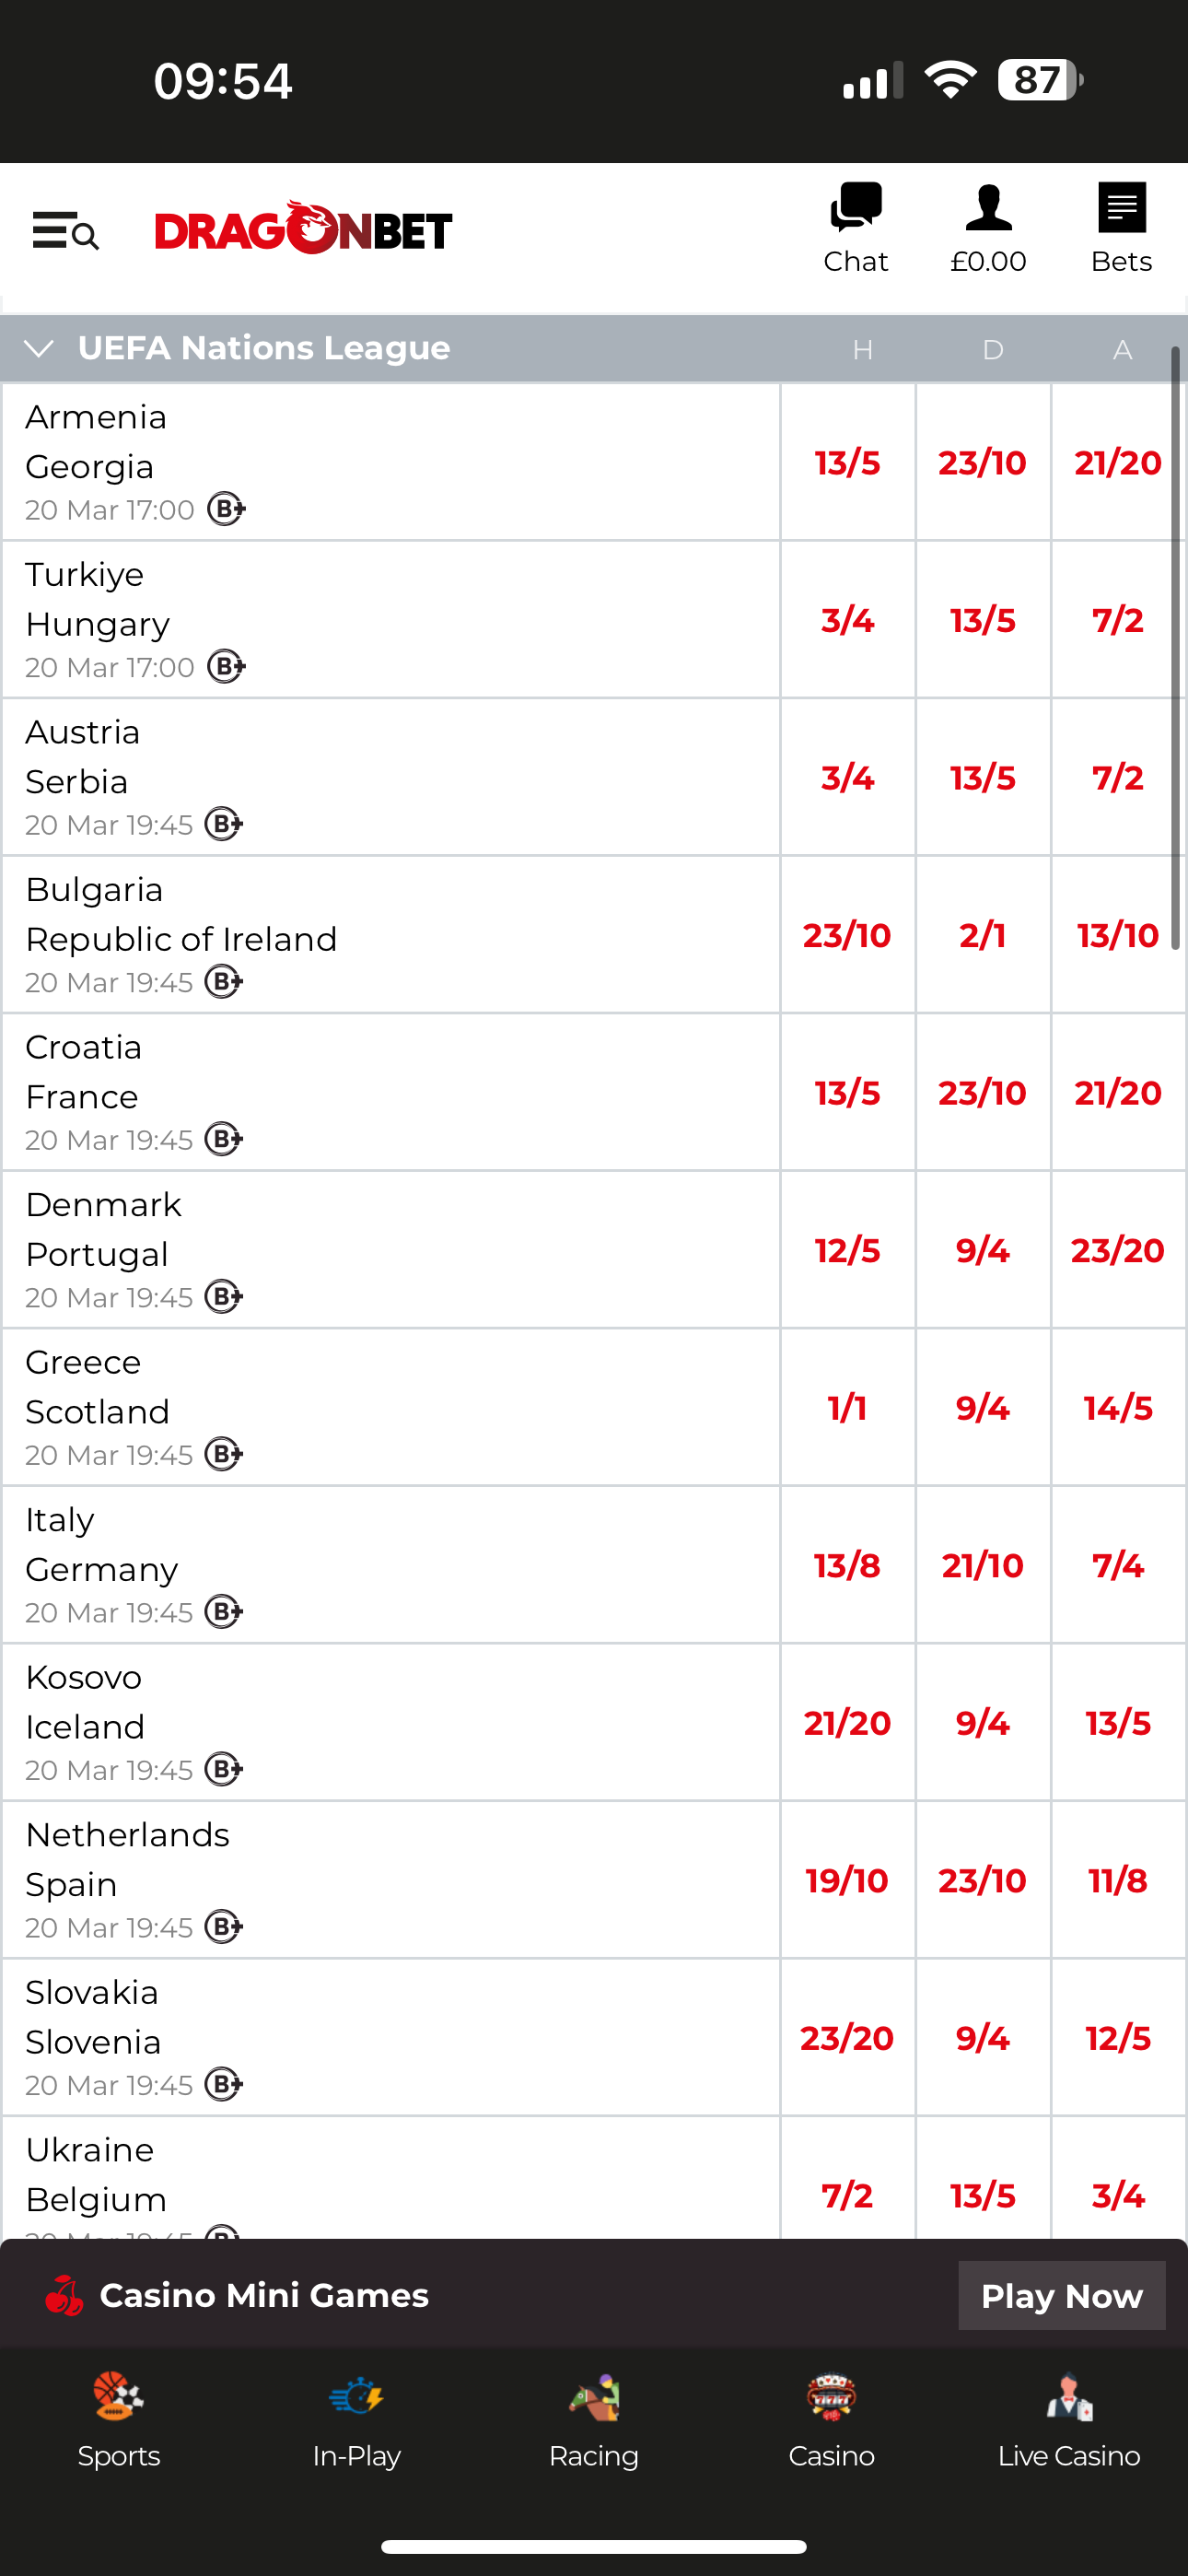Screen dimensions: 1188x2576
Task: Open the Bet Builder icon for Italy vs Germany
Action: coord(226,1612)
